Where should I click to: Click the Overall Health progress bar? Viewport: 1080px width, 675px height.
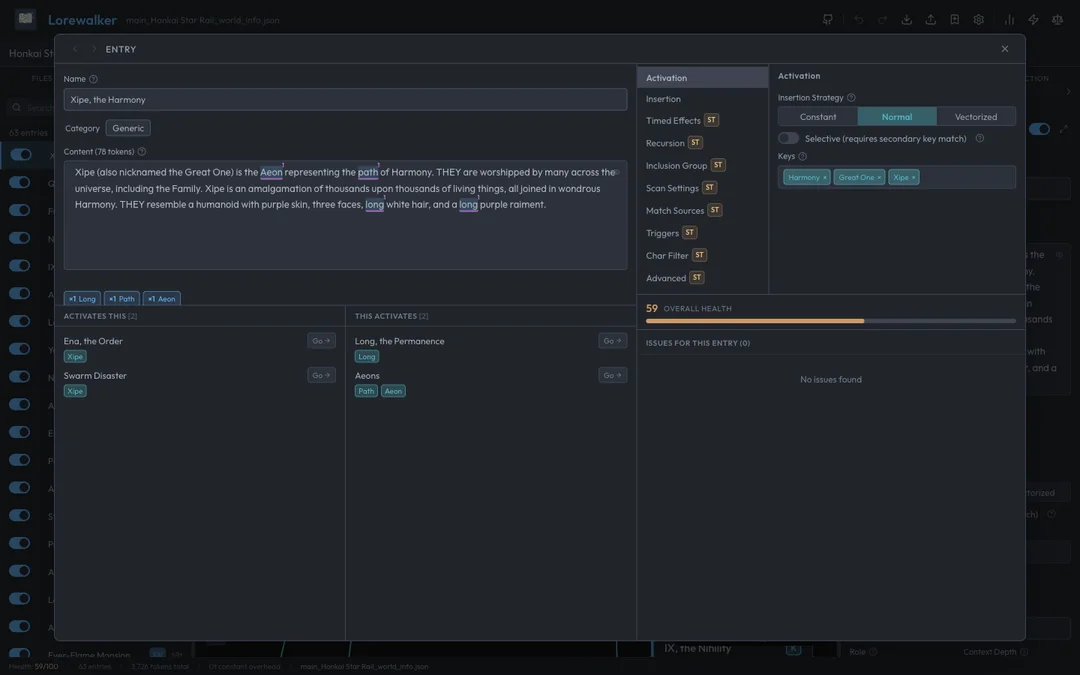pos(830,321)
